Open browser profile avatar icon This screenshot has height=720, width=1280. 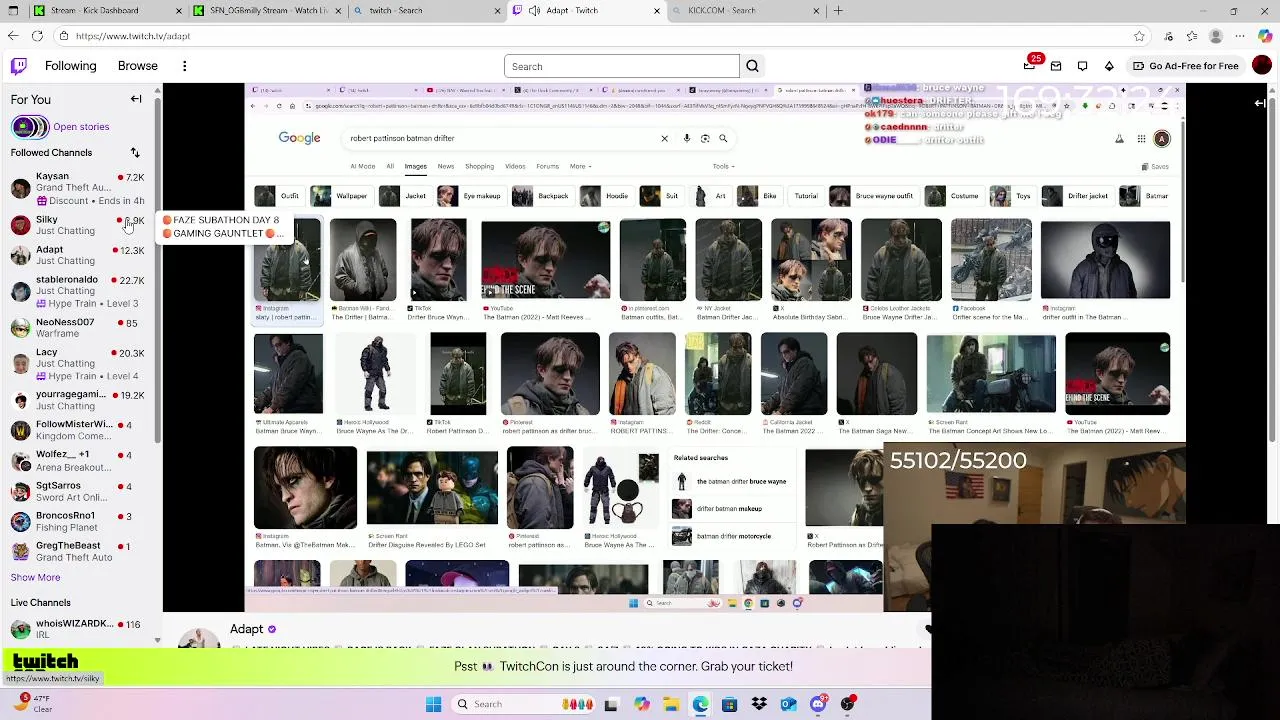(x=1216, y=36)
